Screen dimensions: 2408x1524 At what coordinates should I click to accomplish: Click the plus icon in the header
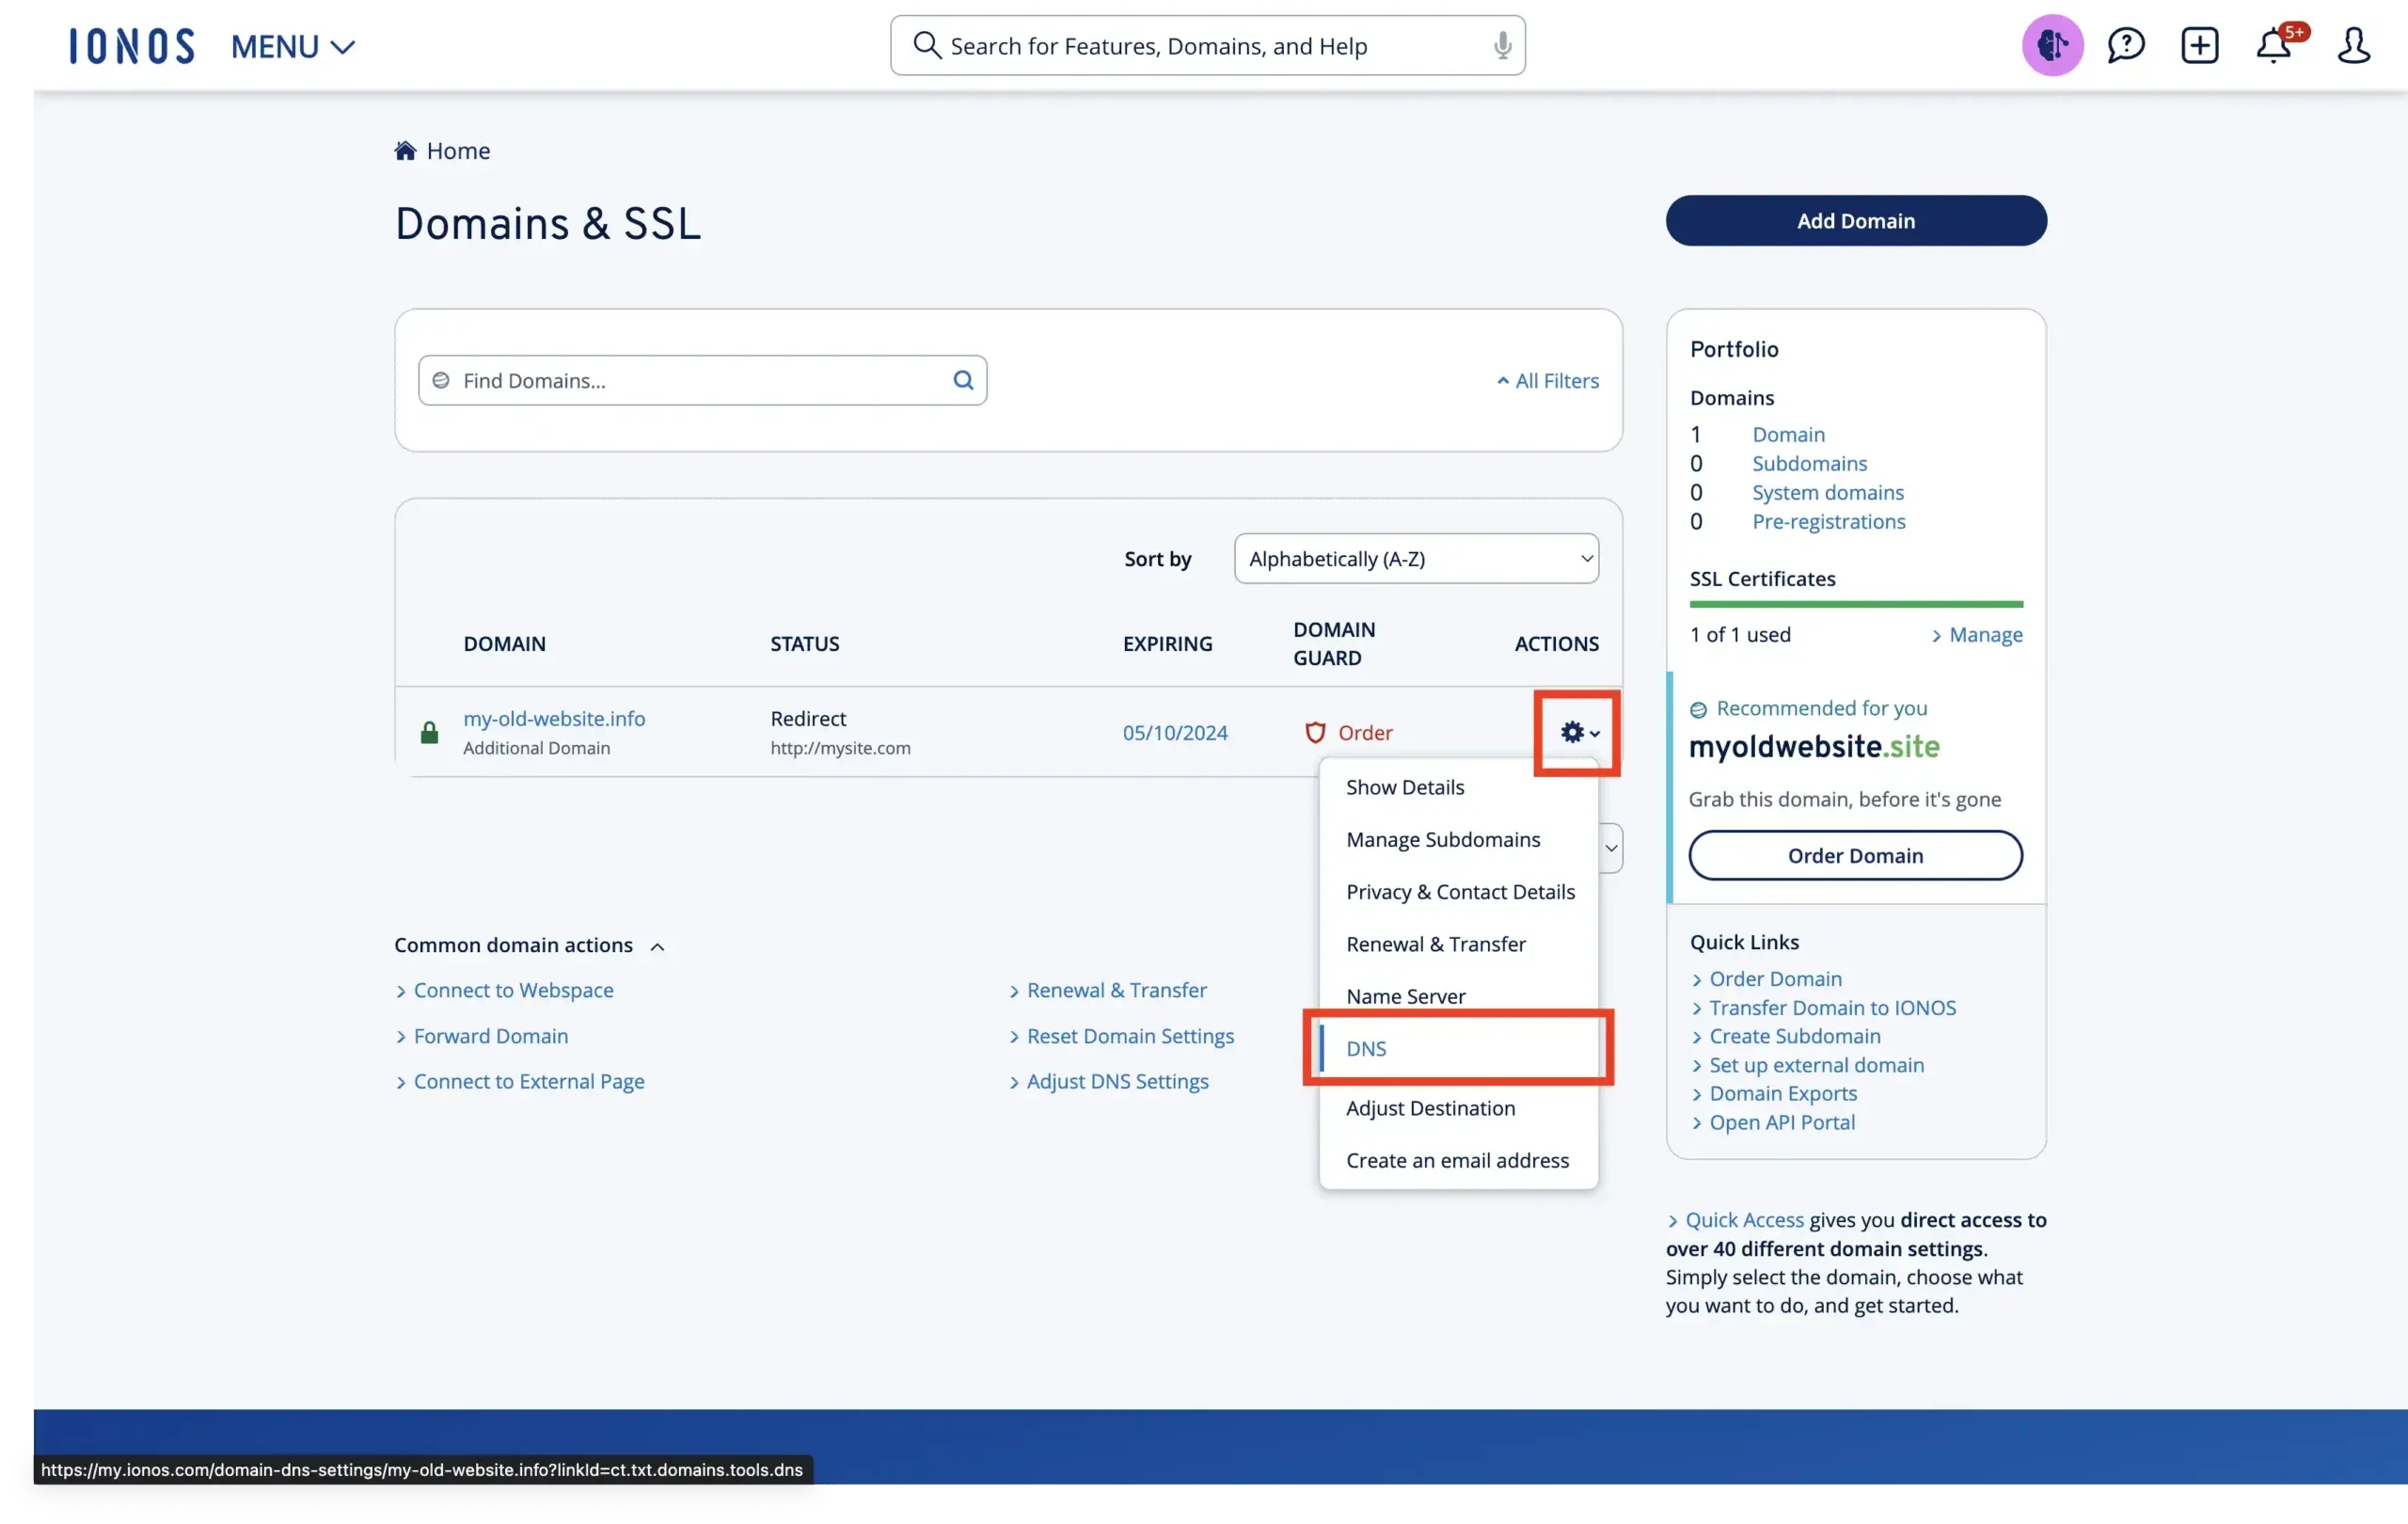pos(2200,45)
